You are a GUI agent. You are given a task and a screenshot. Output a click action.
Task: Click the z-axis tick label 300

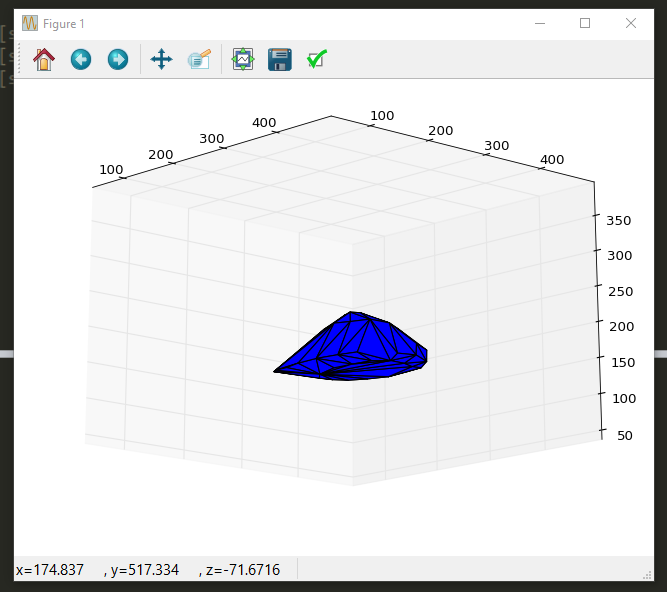(x=619, y=256)
